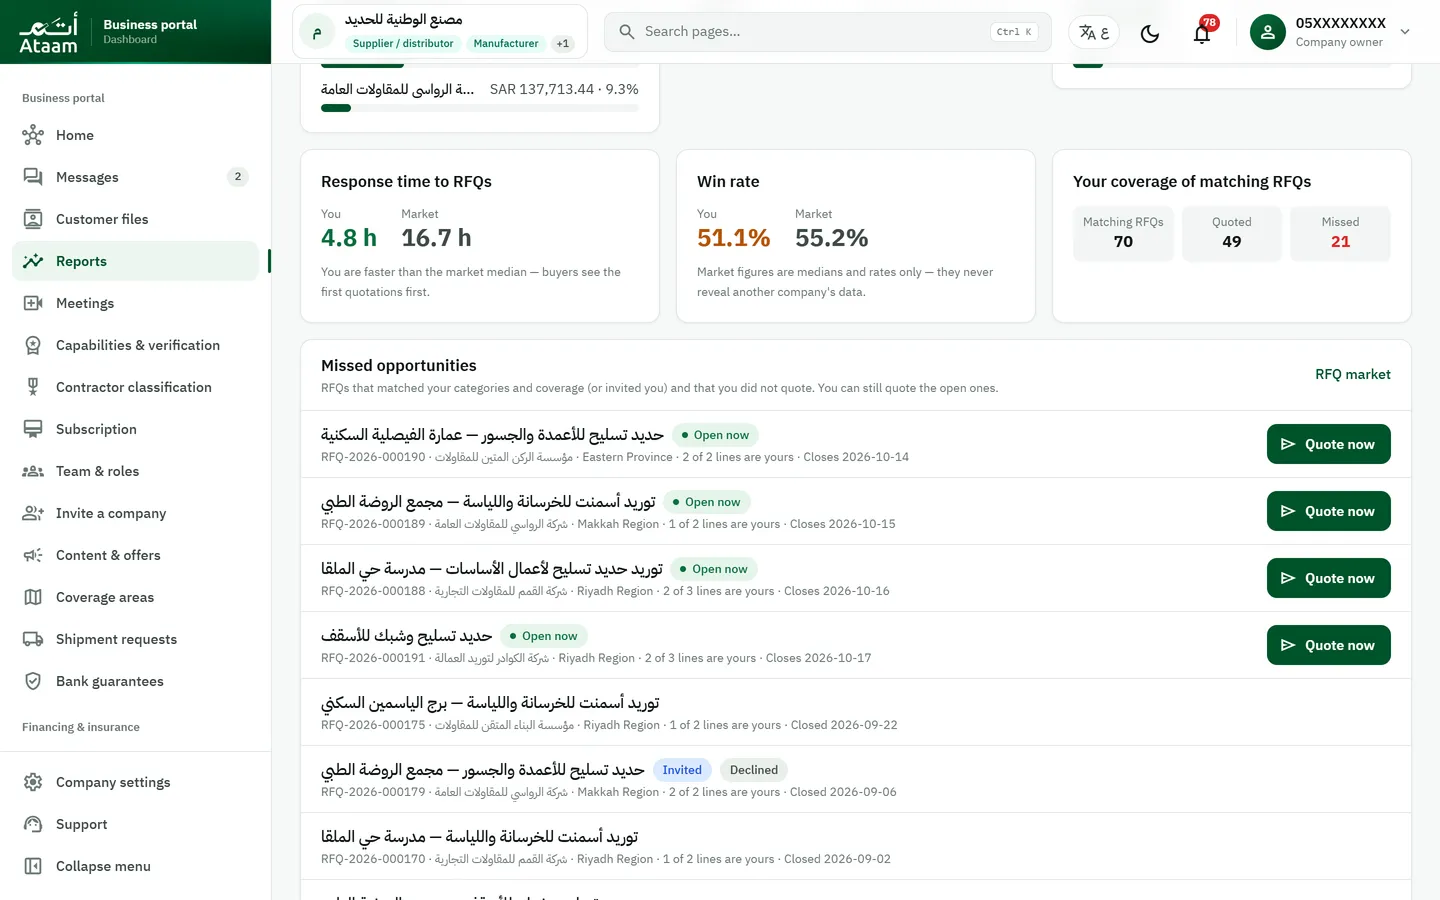Open the company switcher مصنع الوطنية للحديد
The image size is (1440, 900).
pyautogui.click(x=440, y=32)
